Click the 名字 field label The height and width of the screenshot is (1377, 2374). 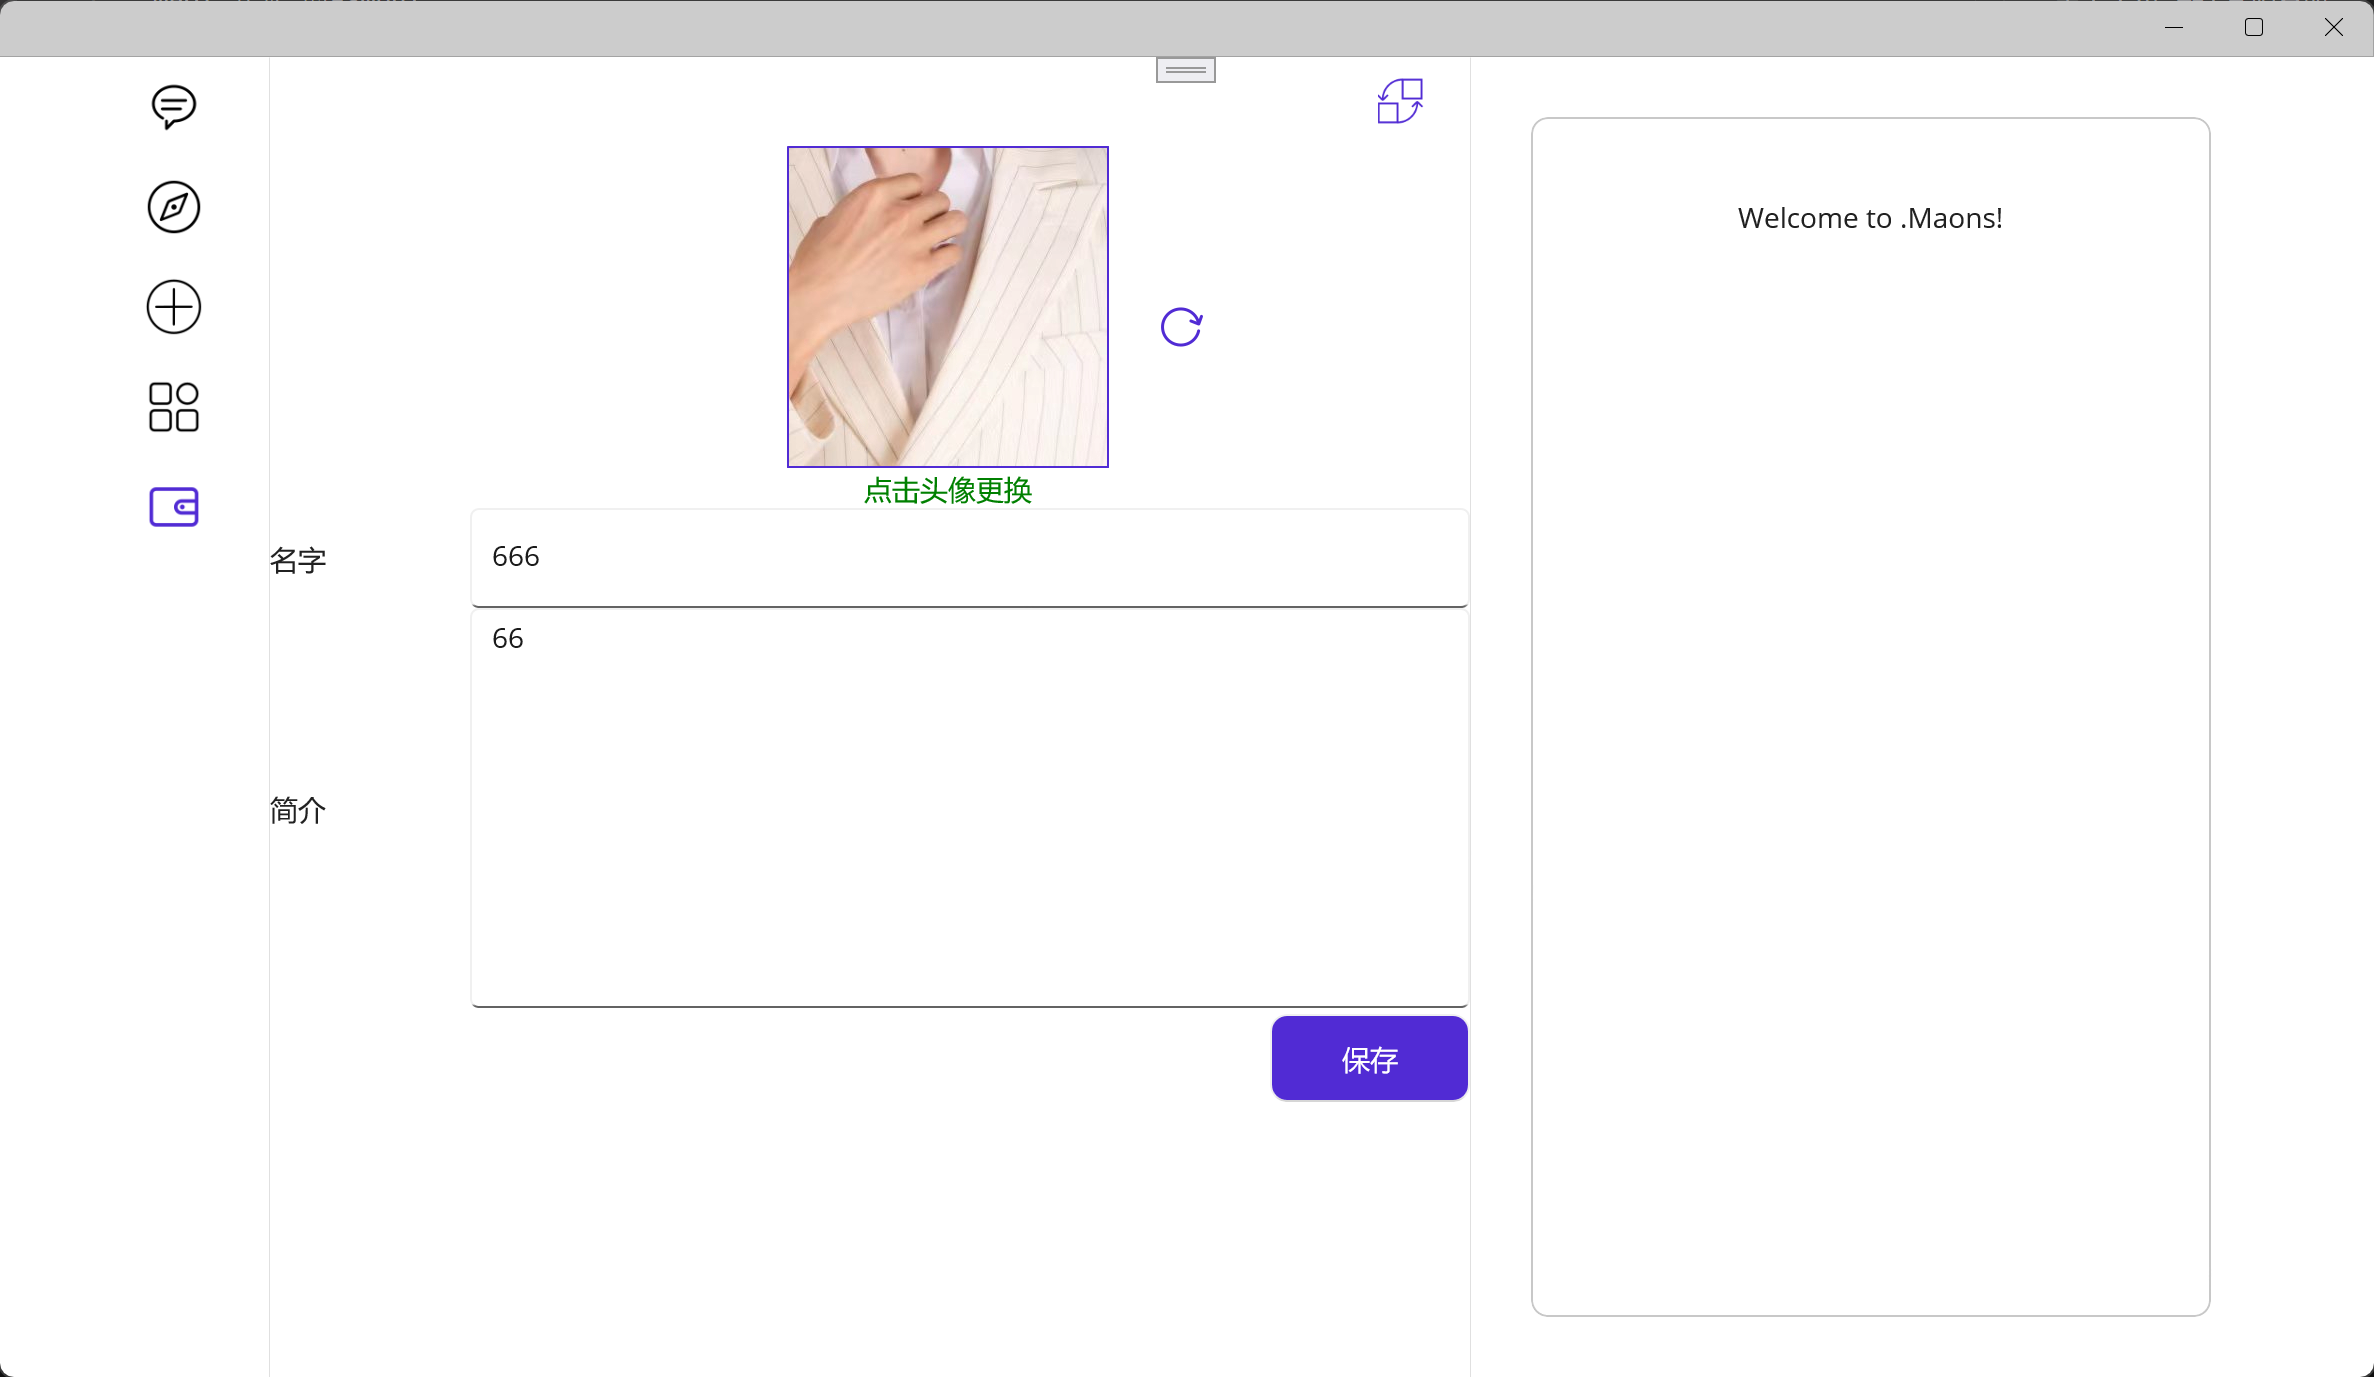point(297,560)
